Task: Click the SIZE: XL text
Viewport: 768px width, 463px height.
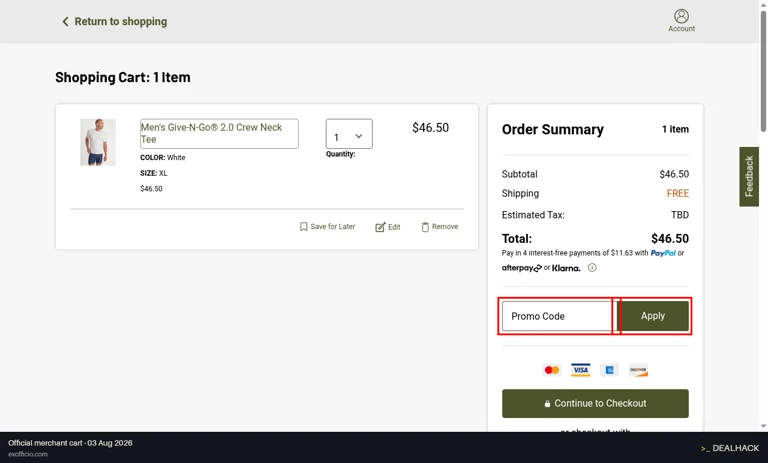Action: click(153, 173)
